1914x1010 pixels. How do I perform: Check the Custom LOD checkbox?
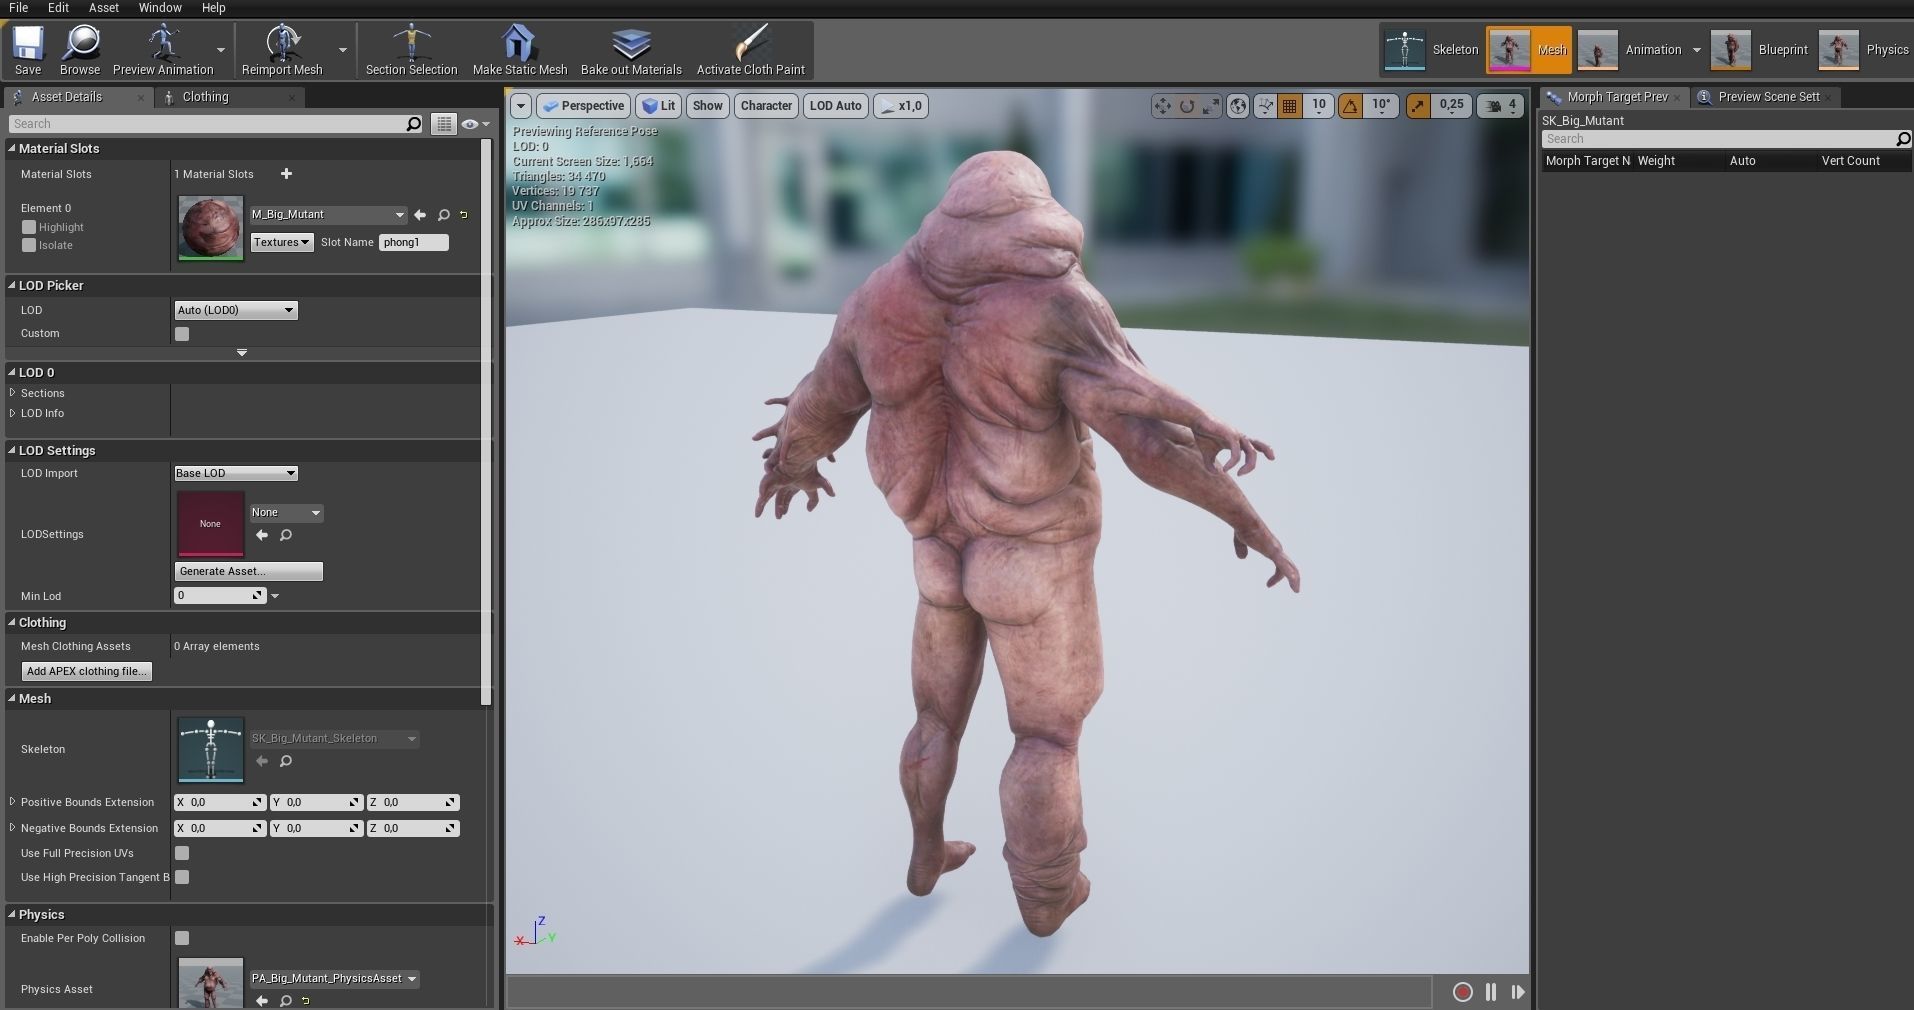(x=182, y=334)
